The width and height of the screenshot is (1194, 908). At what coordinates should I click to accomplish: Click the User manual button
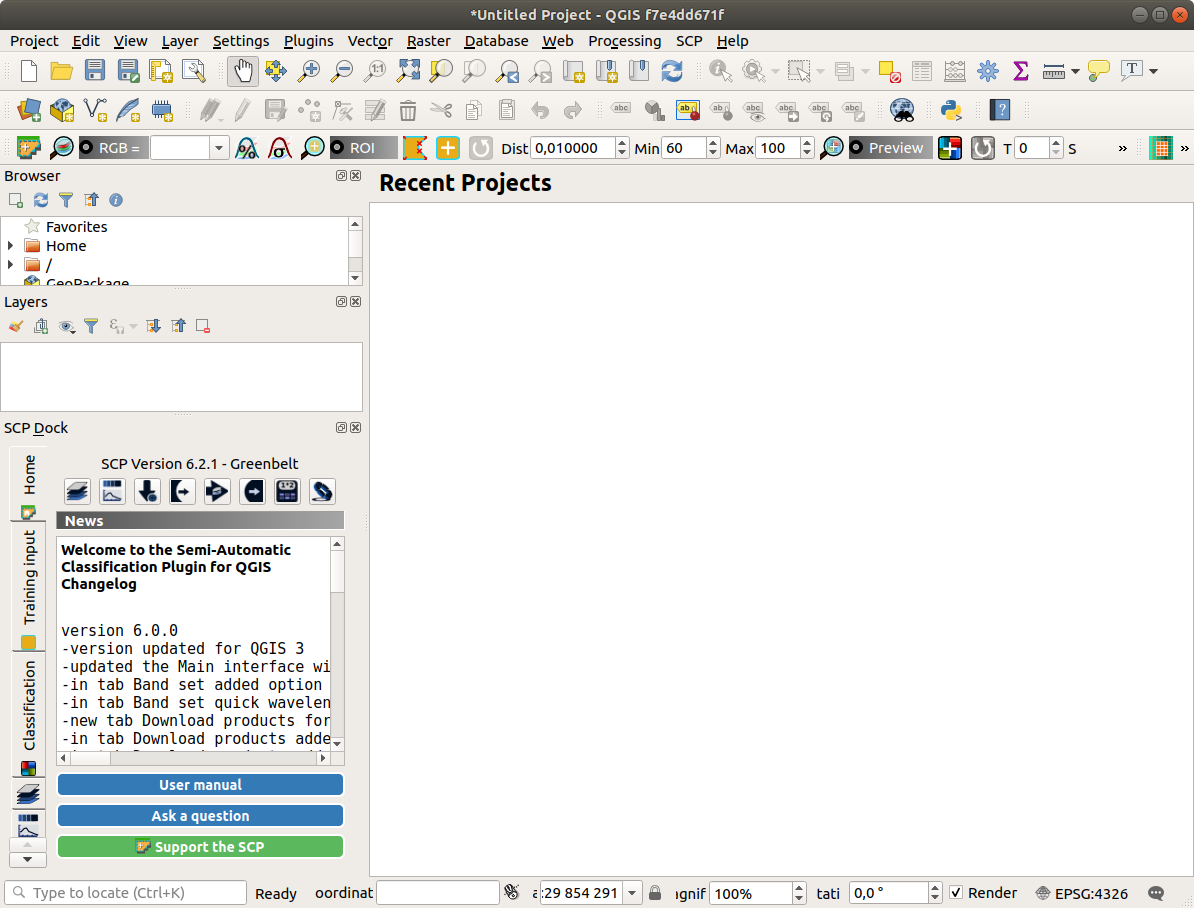click(200, 785)
